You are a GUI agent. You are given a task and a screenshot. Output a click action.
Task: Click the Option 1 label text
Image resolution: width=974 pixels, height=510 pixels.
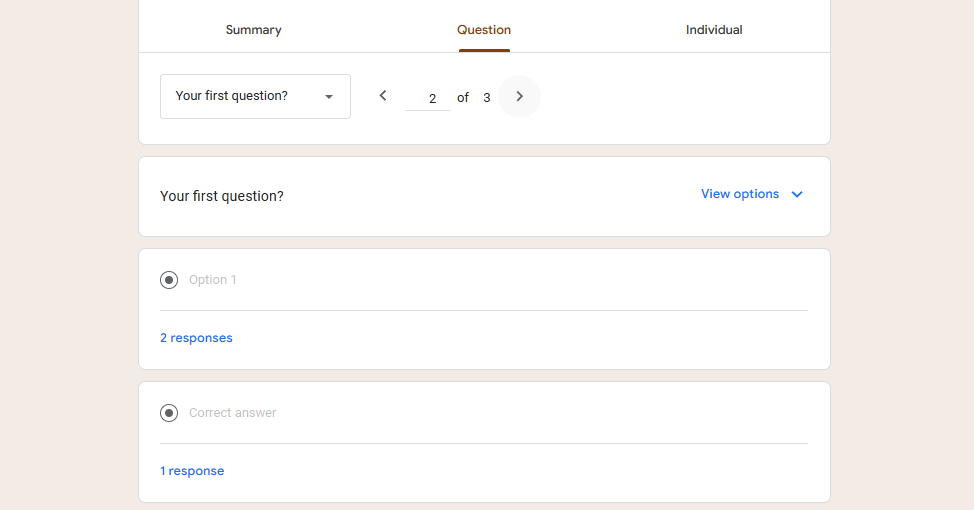[213, 280]
